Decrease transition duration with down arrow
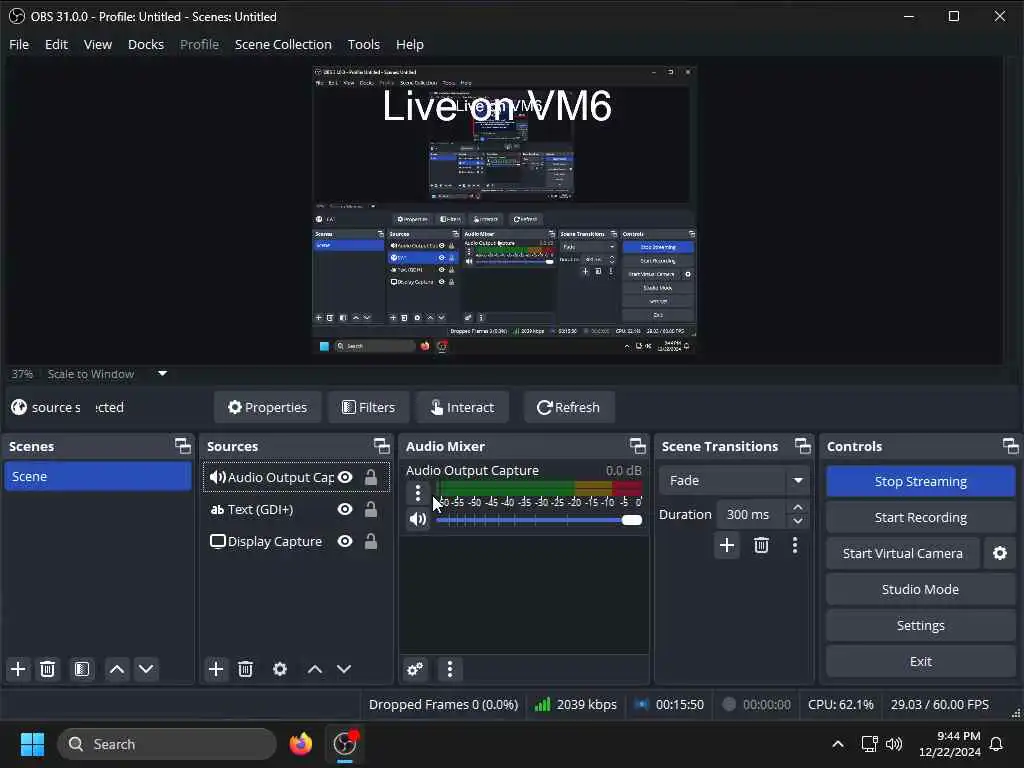Screen dimensions: 1024x768 point(797,521)
